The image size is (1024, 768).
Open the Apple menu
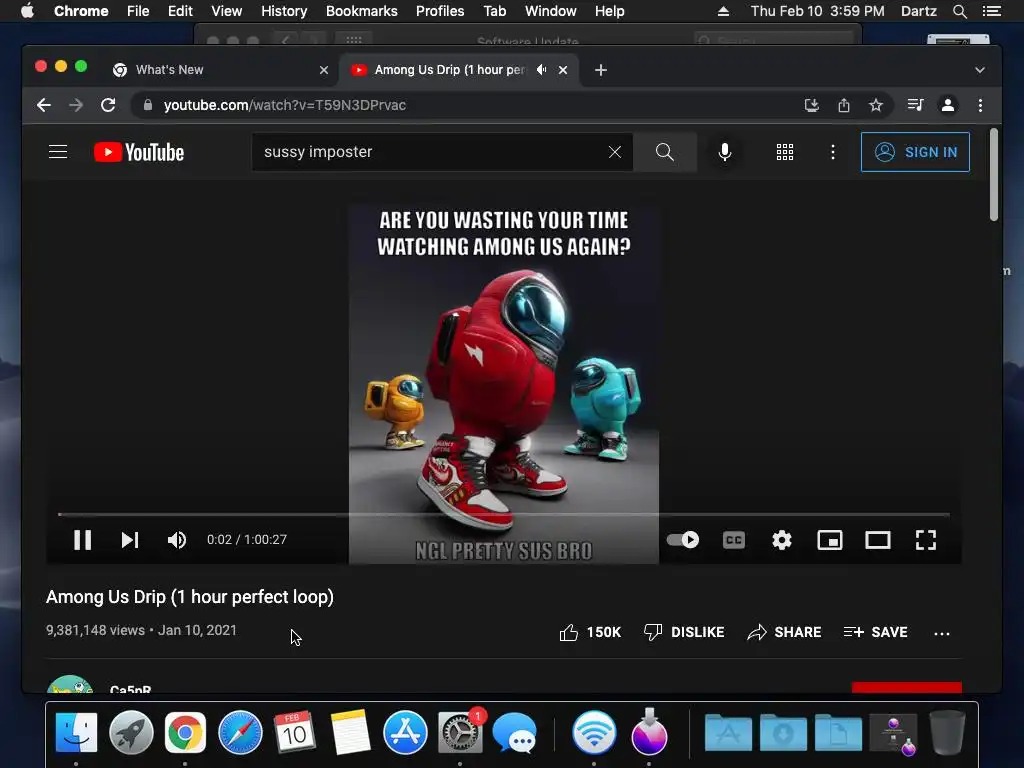click(x=27, y=10)
